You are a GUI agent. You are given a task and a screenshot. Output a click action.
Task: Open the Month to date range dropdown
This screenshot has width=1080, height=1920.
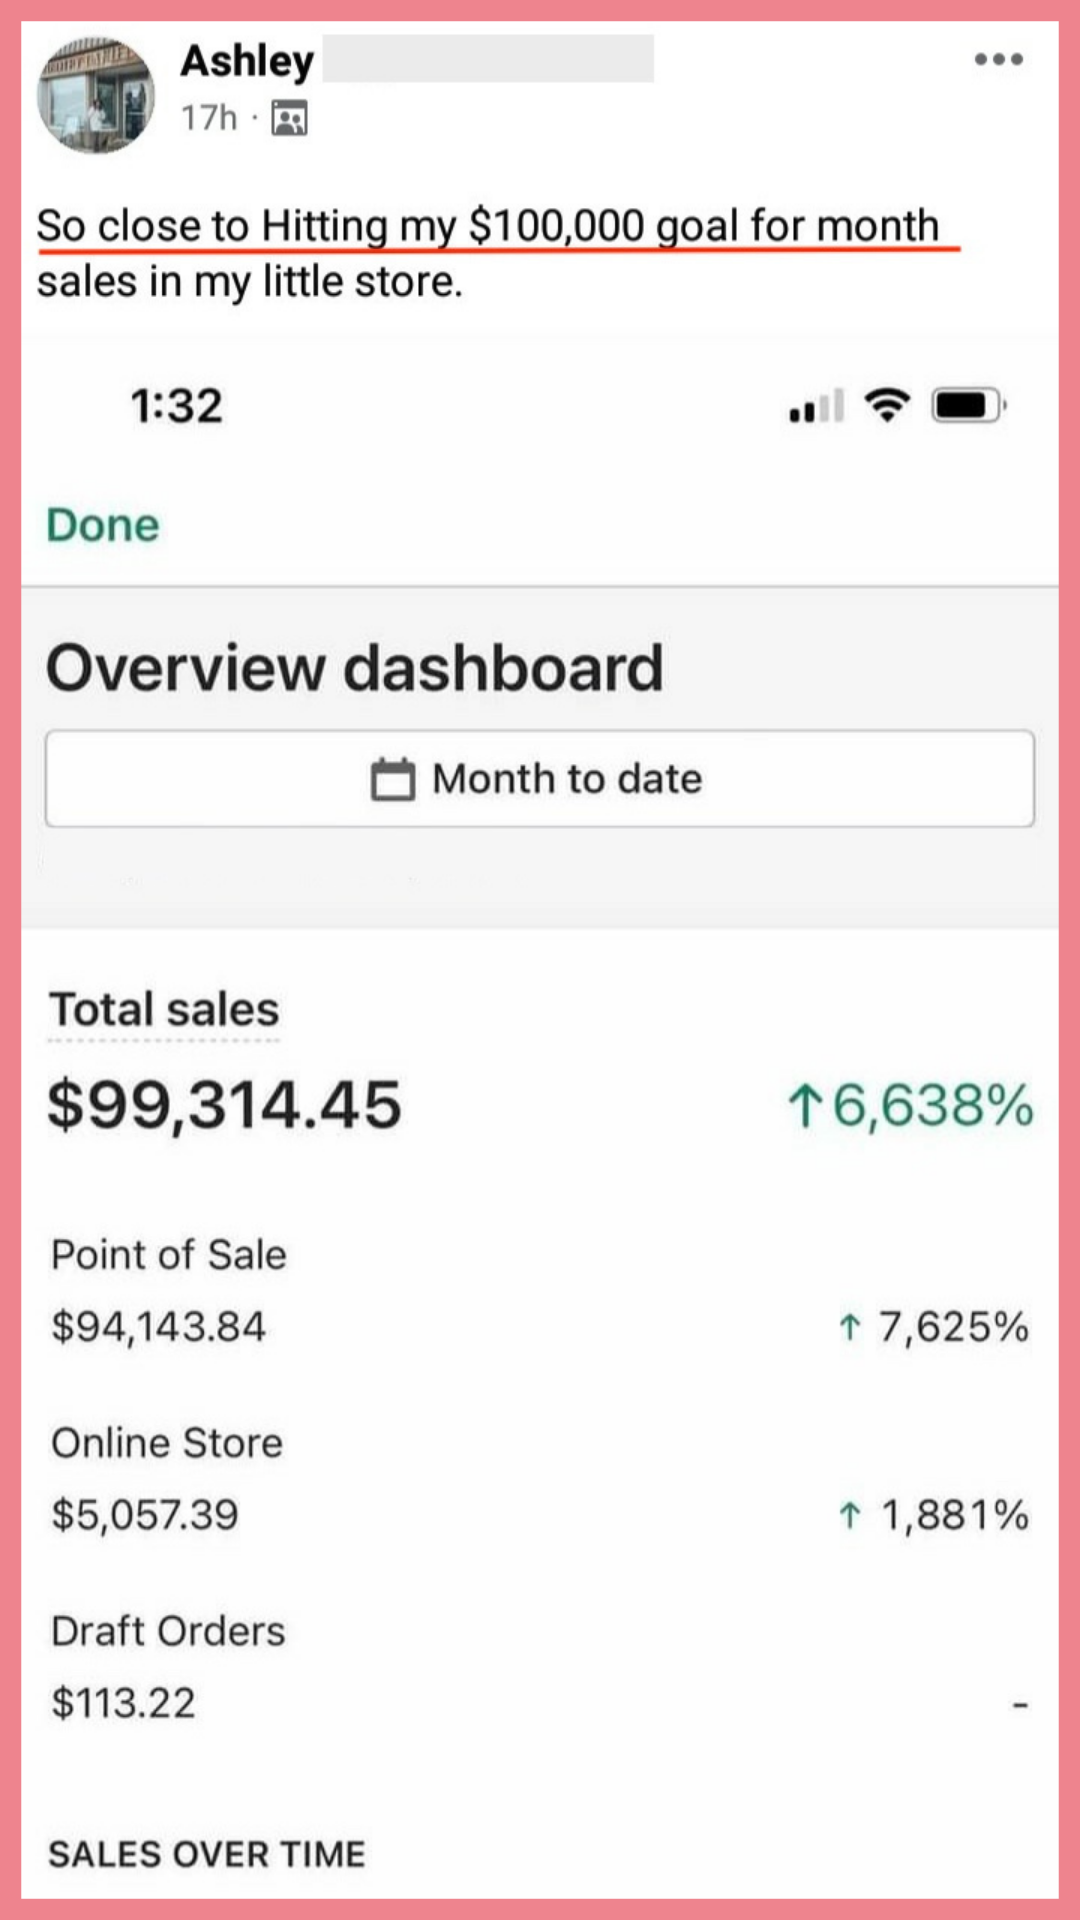540,779
